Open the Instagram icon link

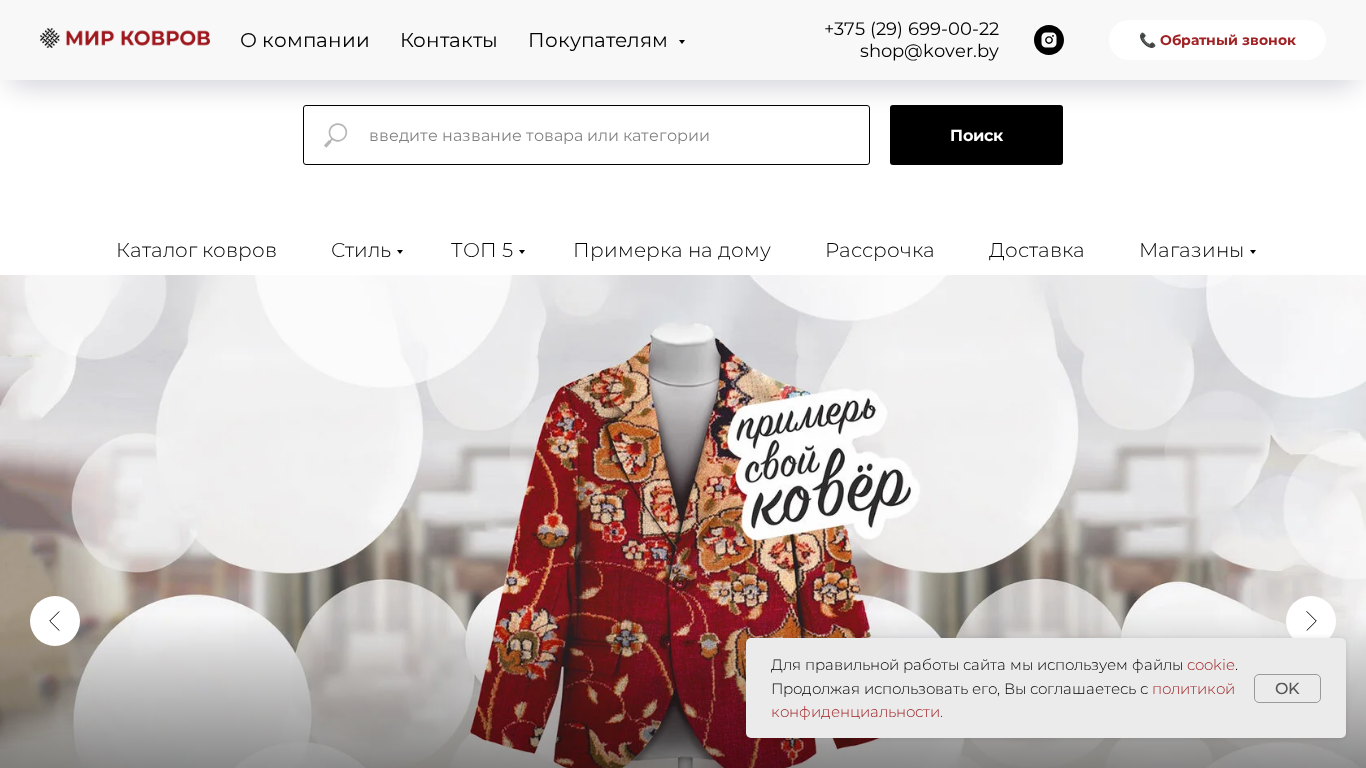click(x=1048, y=40)
